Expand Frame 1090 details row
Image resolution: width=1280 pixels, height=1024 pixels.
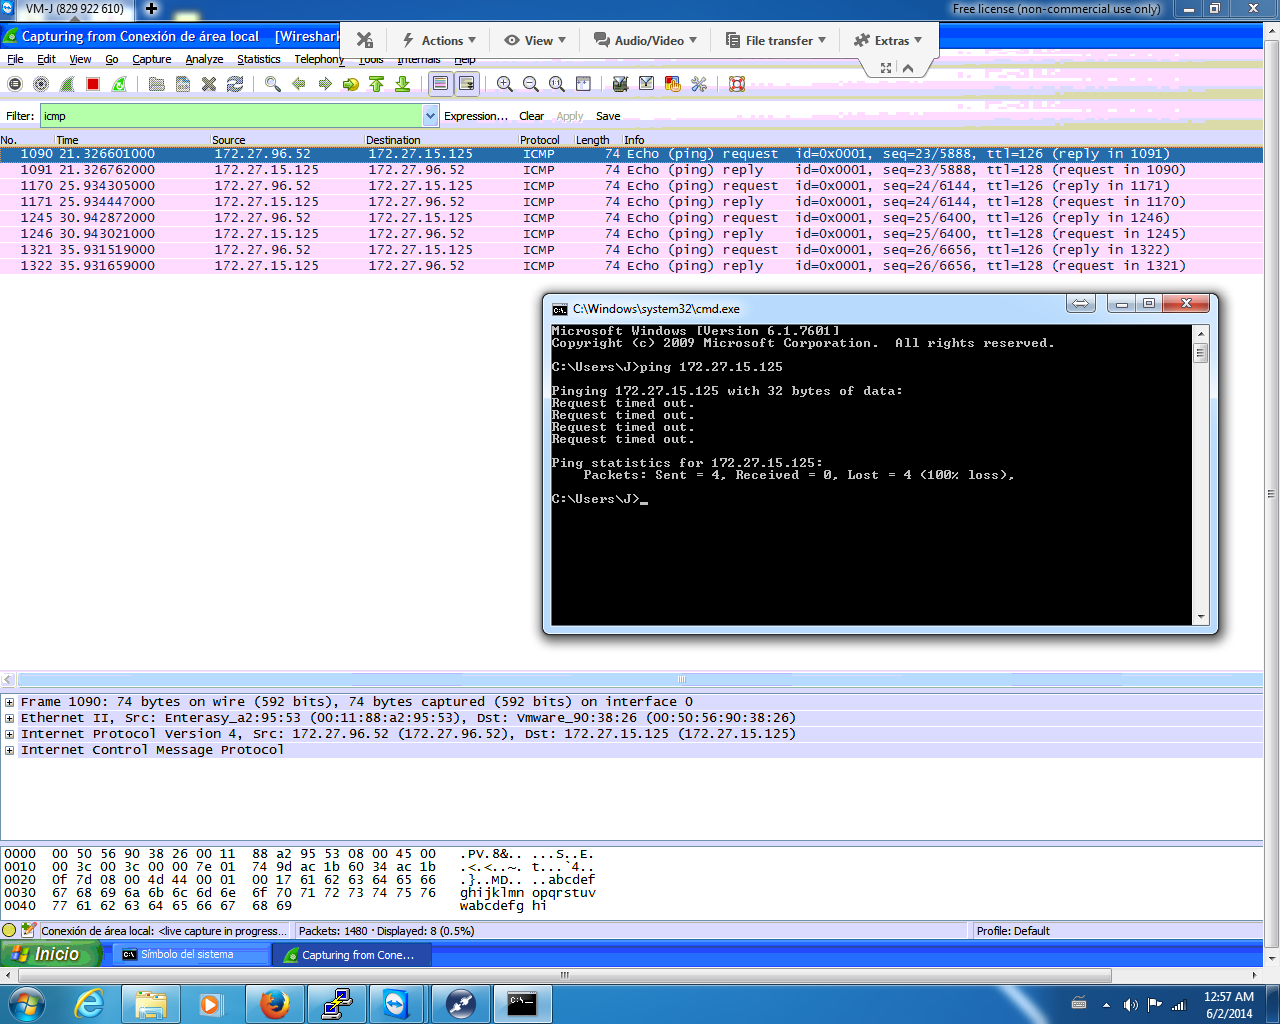coord(9,702)
